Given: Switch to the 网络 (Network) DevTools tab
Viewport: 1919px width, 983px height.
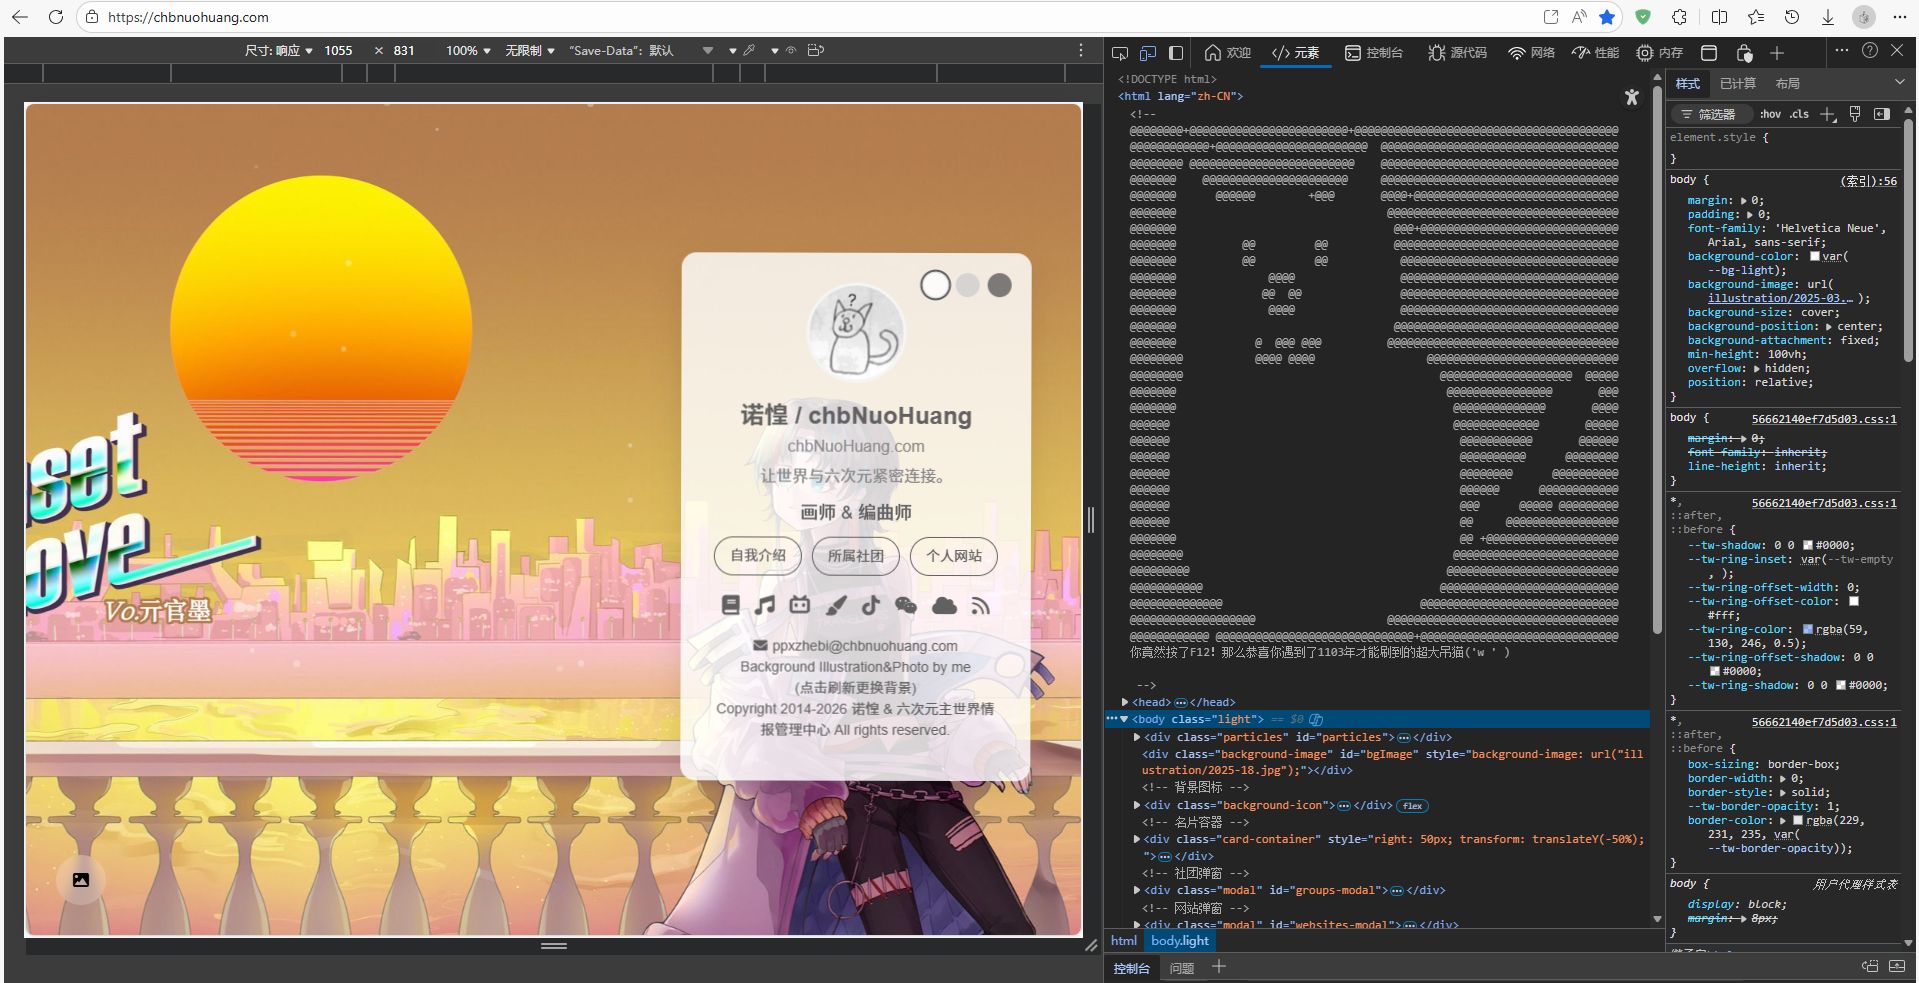Looking at the screenshot, I should pos(1531,53).
